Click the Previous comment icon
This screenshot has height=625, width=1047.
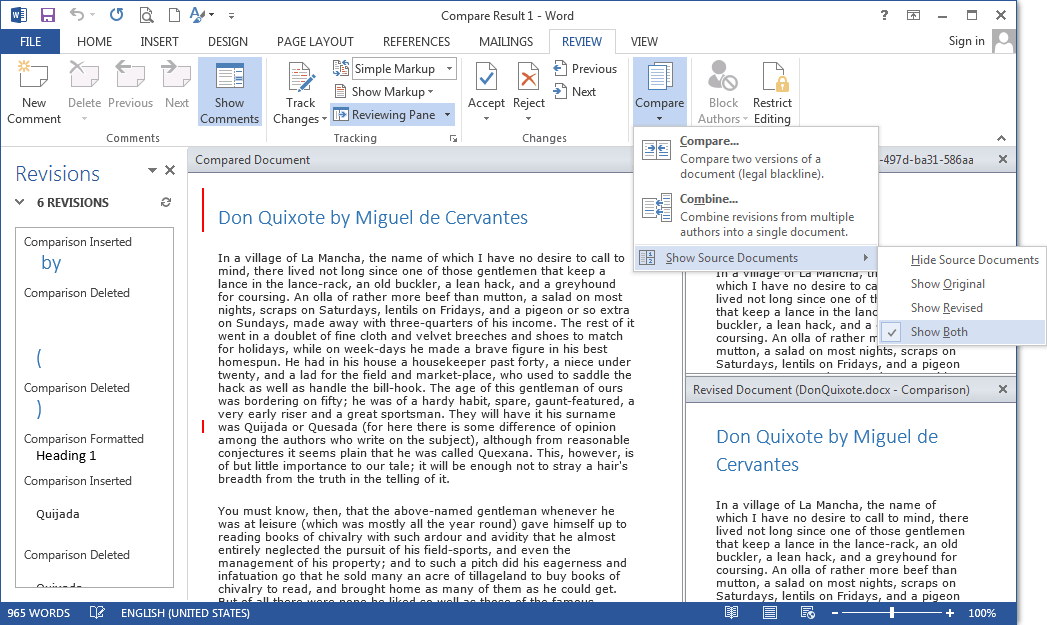point(130,75)
